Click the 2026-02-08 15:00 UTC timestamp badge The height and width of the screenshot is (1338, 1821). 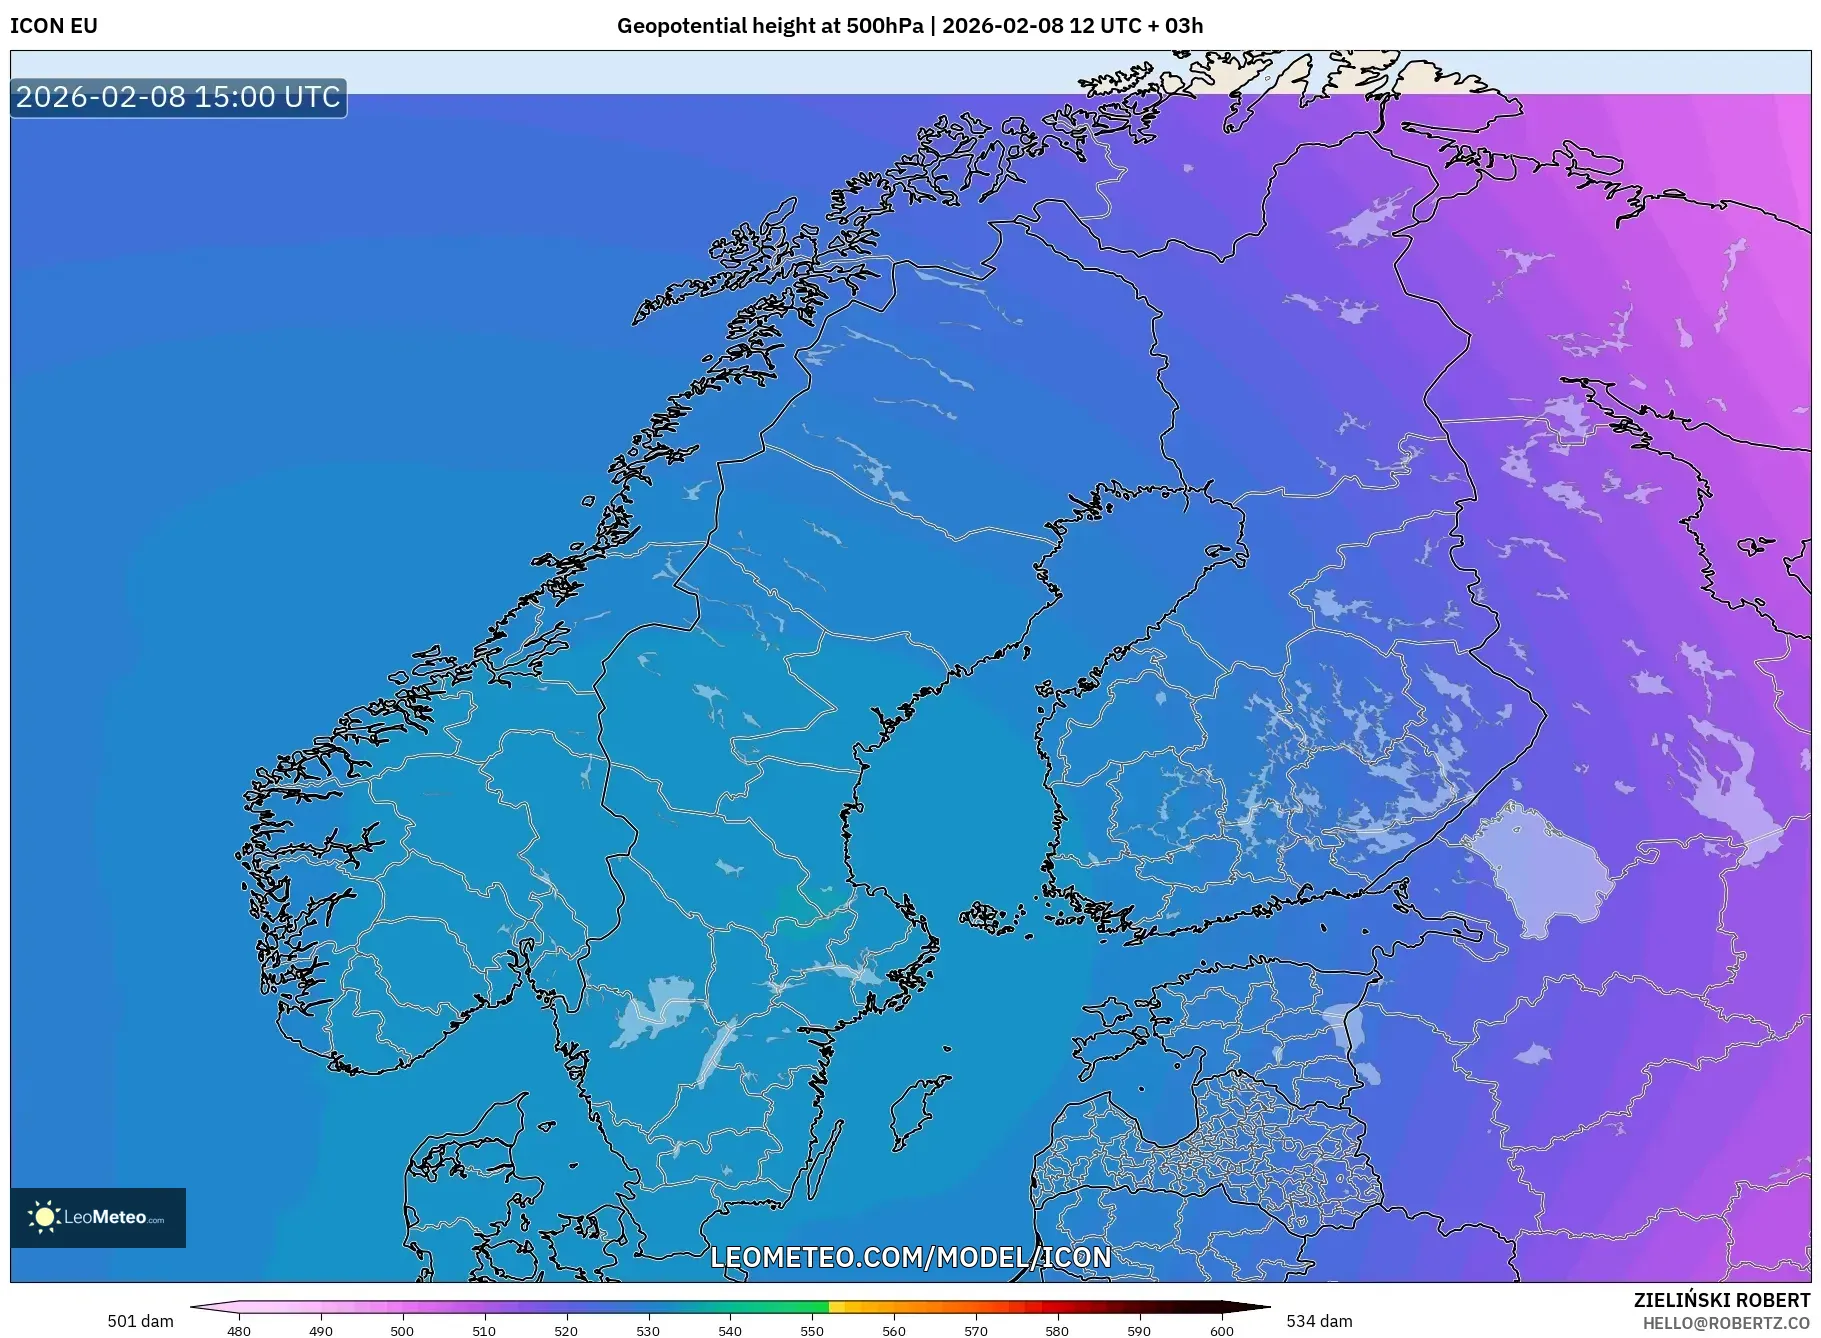[x=176, y=98]
